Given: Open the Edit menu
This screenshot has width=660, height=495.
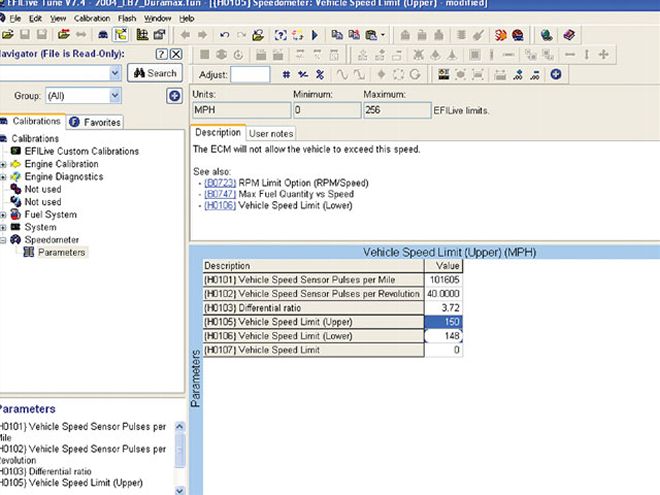Looking at the screenshot, I should (x=35, y=19).
